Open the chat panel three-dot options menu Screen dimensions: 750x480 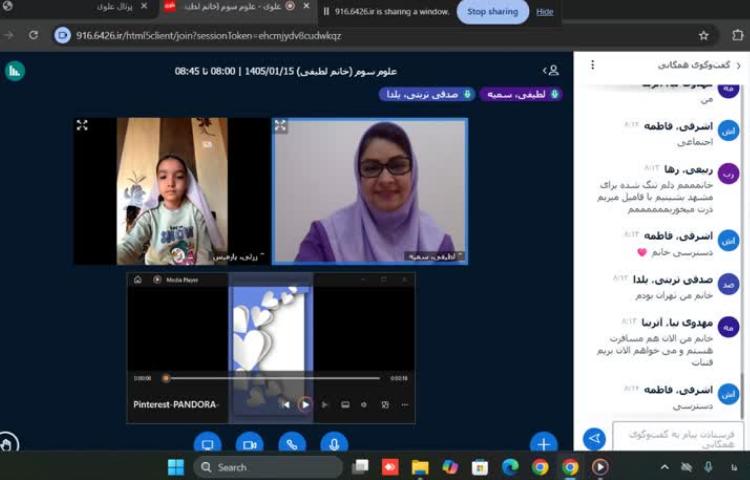[x=593, y=65]
